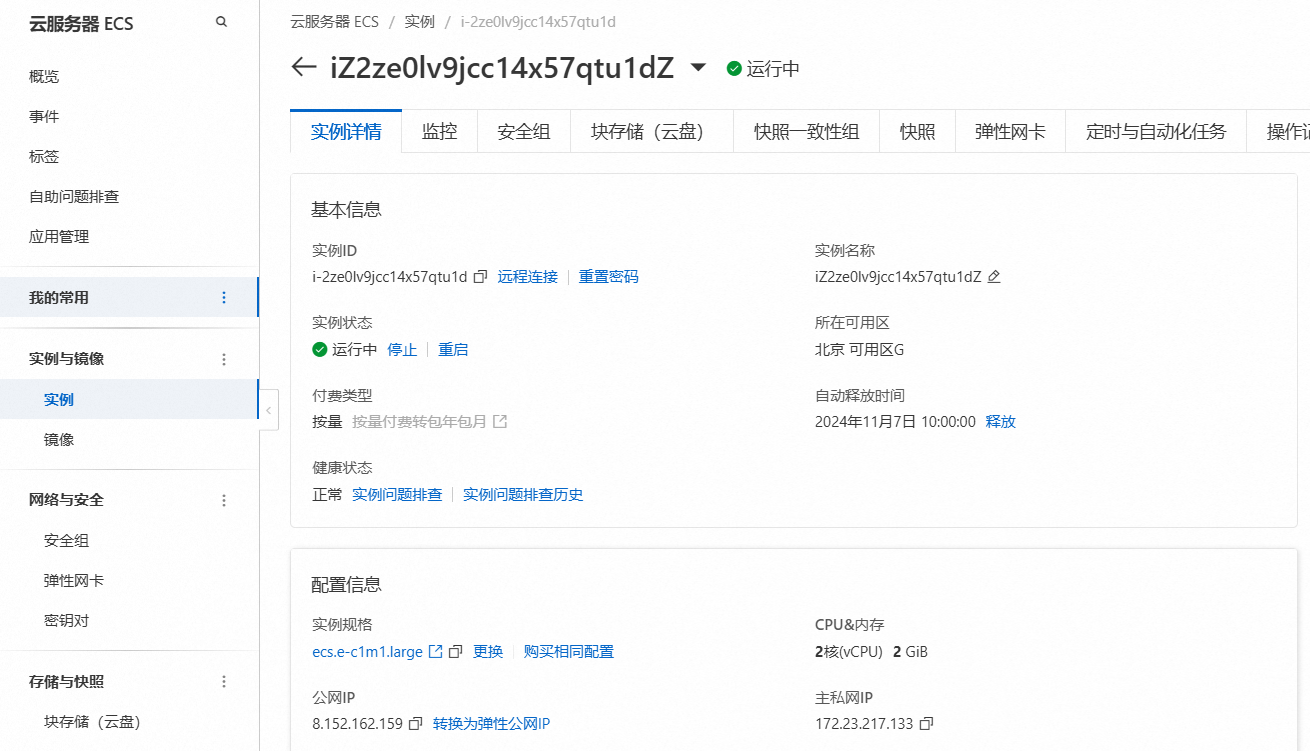Collapse the sidebar with the chevron handle
This screenshot has width=1310, height=751.
(268, 410)
